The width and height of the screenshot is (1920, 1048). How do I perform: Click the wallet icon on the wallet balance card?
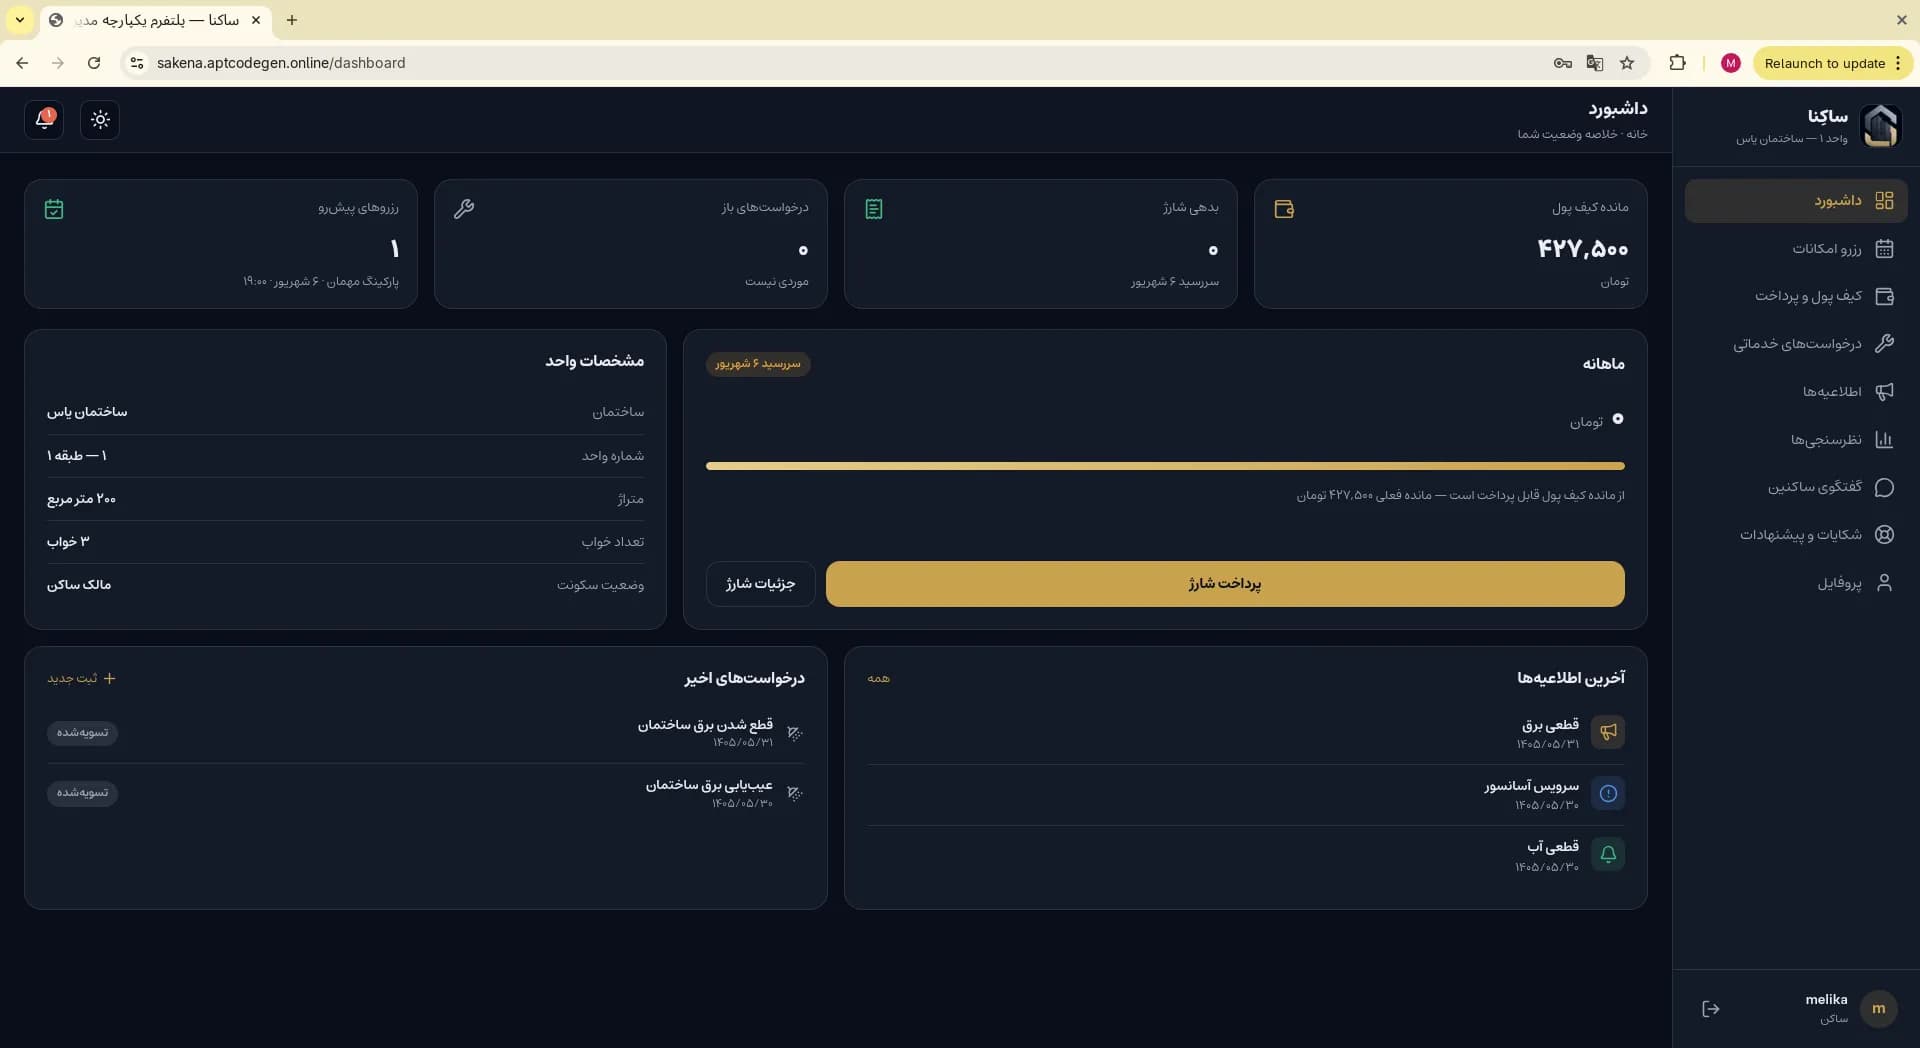(1284, 209)
